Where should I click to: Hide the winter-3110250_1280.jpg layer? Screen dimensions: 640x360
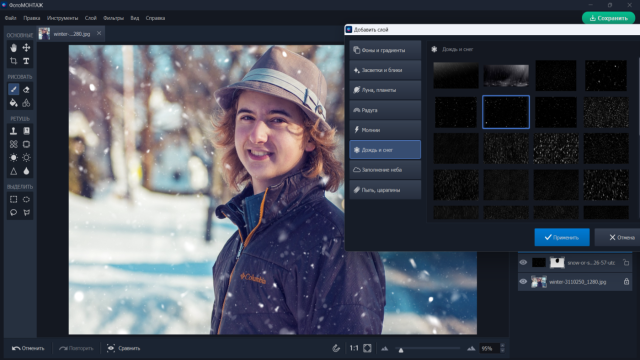(x=523, y=281)
